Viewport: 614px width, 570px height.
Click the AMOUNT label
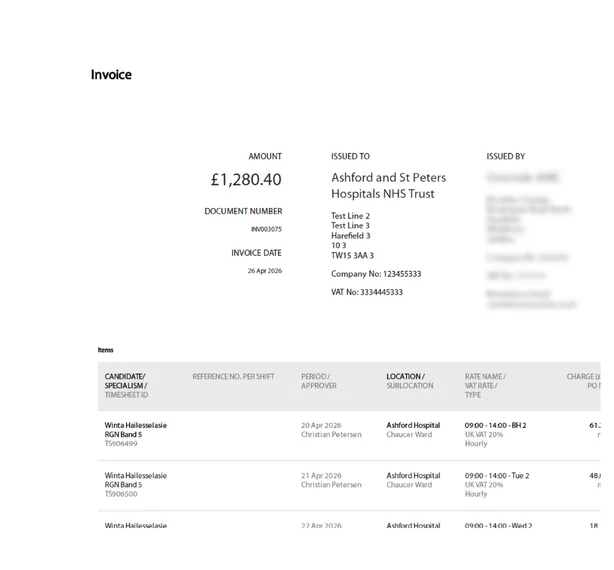[265, 156]
